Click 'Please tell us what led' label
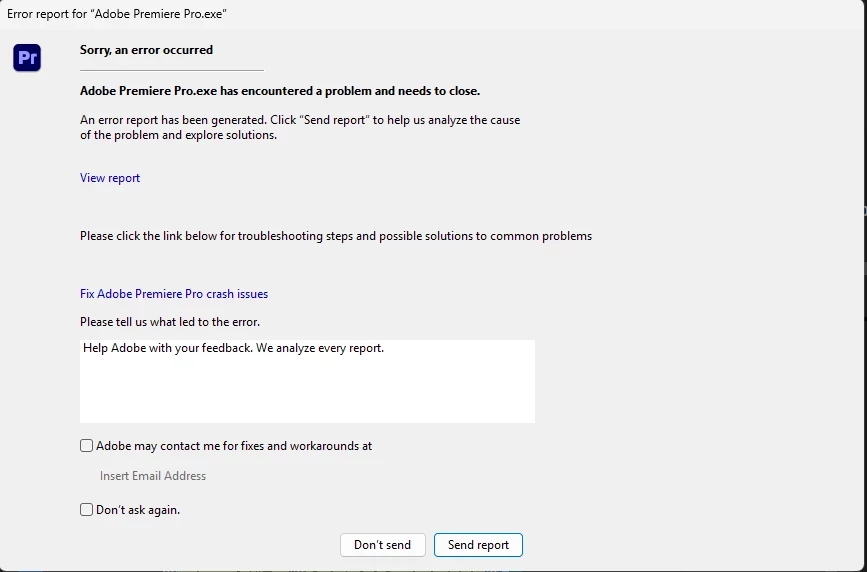 pos(170,322)
